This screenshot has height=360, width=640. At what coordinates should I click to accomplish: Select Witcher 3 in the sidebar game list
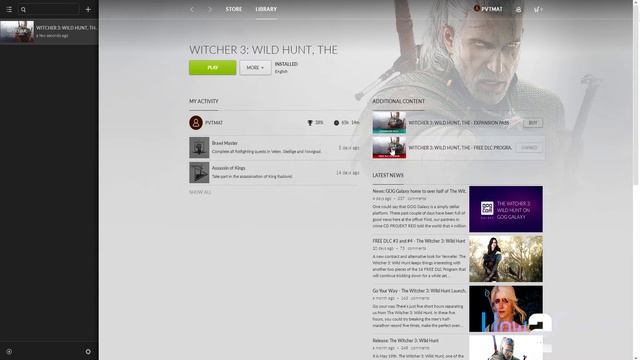49,31
